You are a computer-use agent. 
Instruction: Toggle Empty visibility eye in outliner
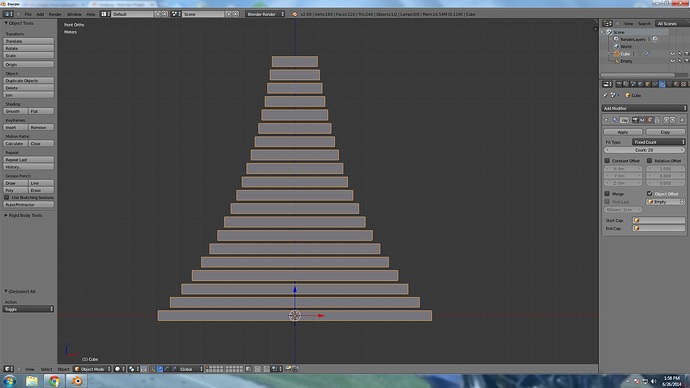[672, 61]
